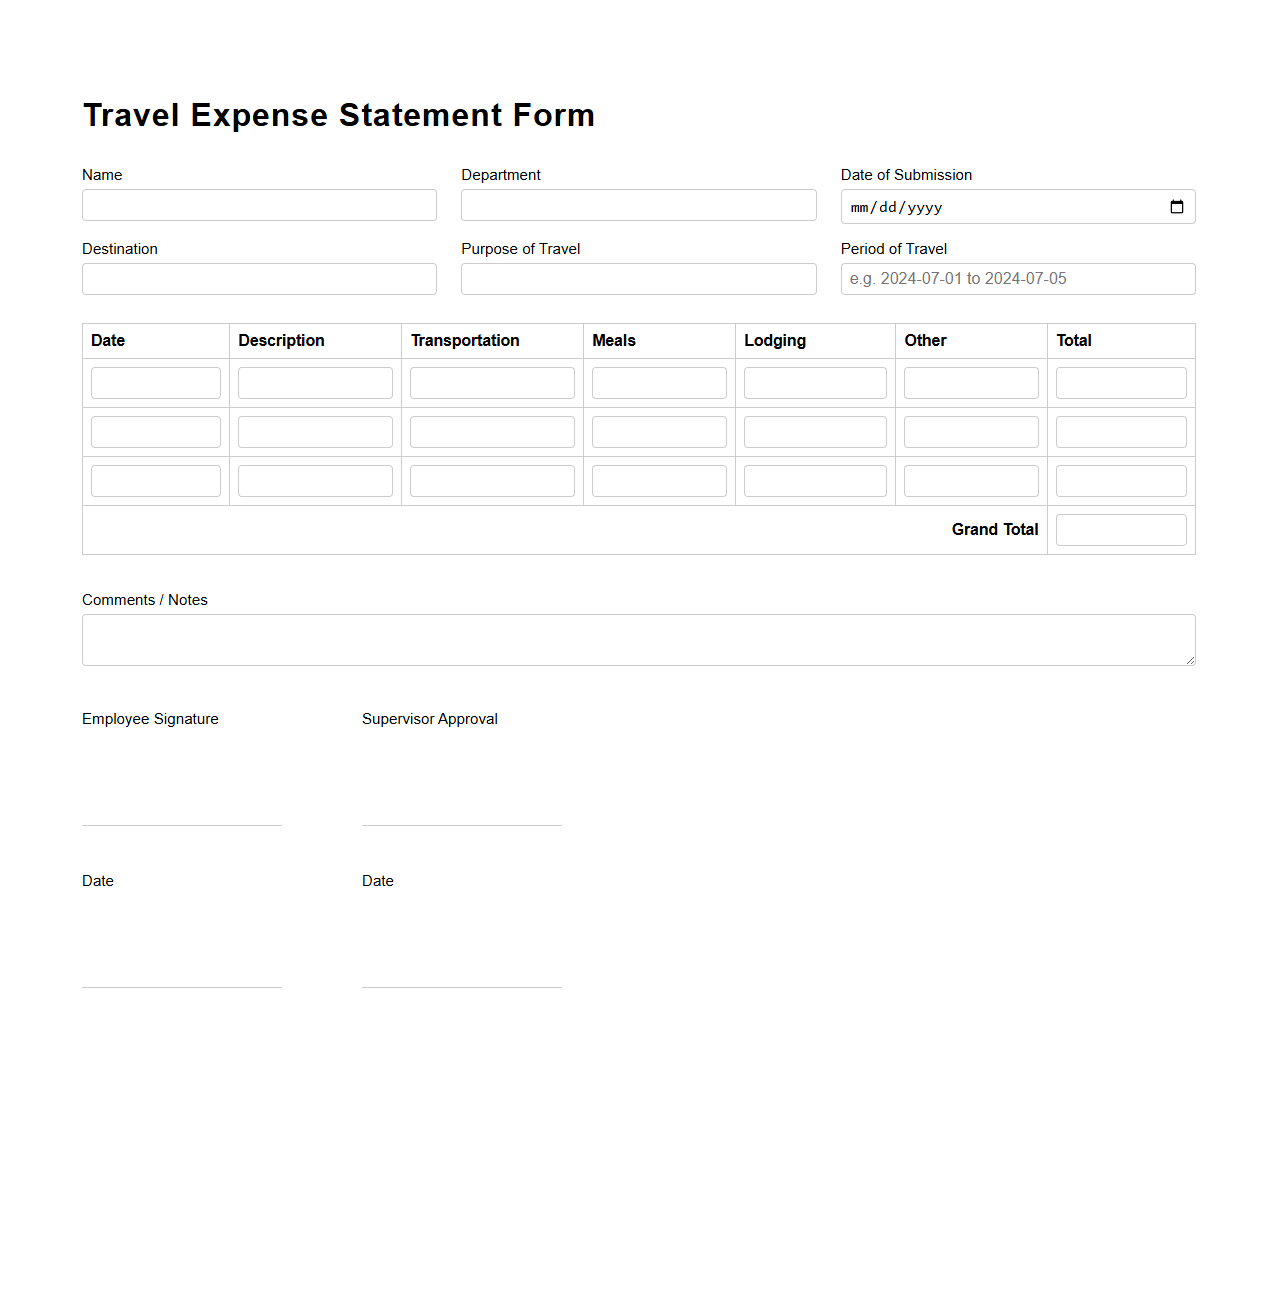Click the Purpose of Travel input field
The image size is (1278, 1300).
(638, 279)
